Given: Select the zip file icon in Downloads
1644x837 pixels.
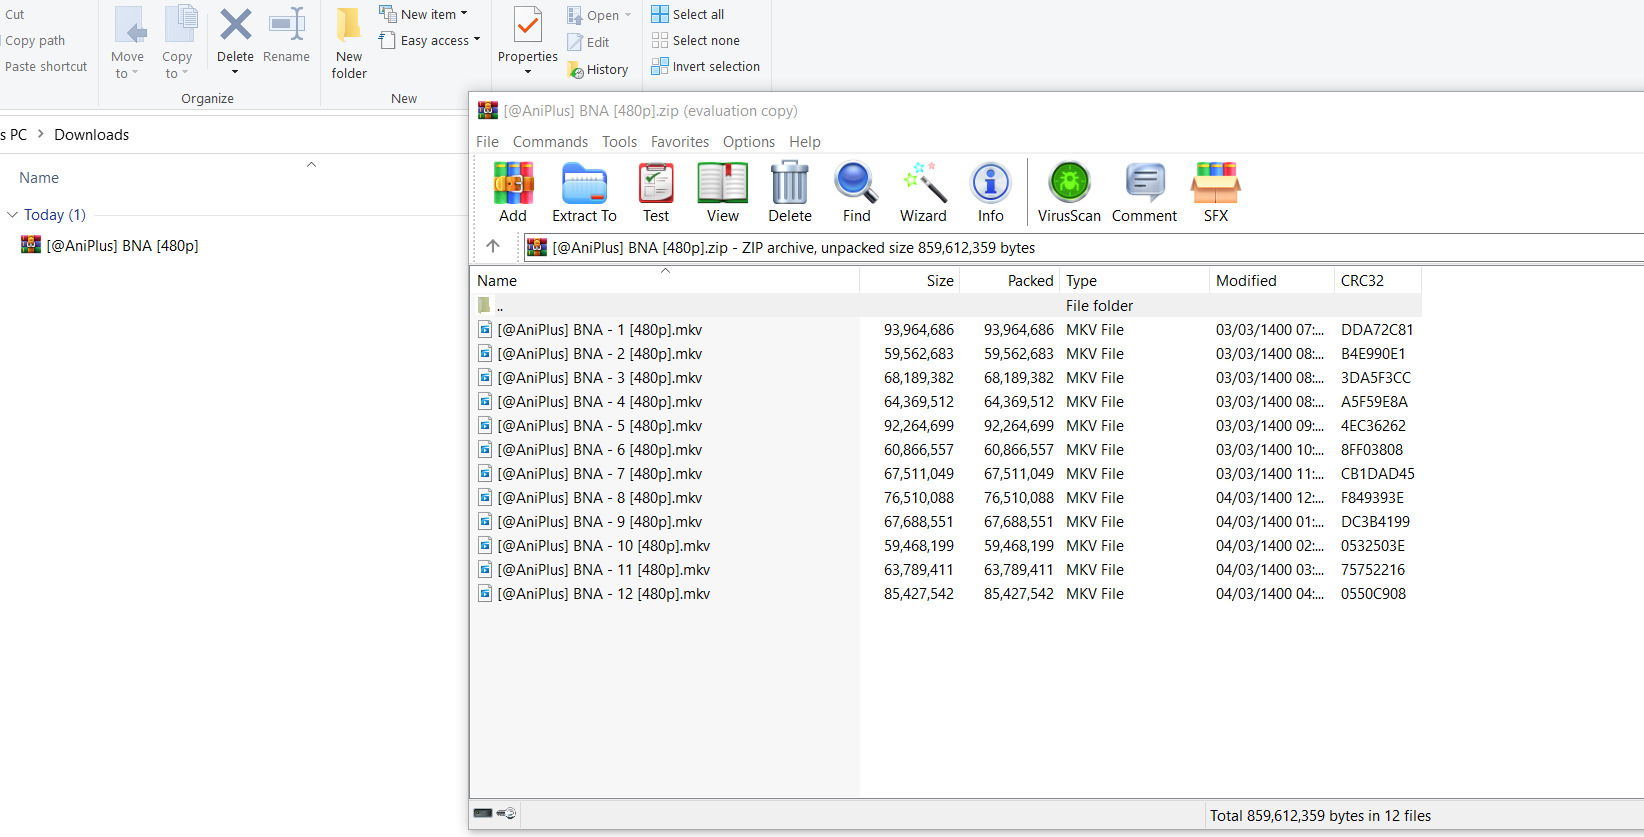Looking at the screenshot, I should [31, 245].
